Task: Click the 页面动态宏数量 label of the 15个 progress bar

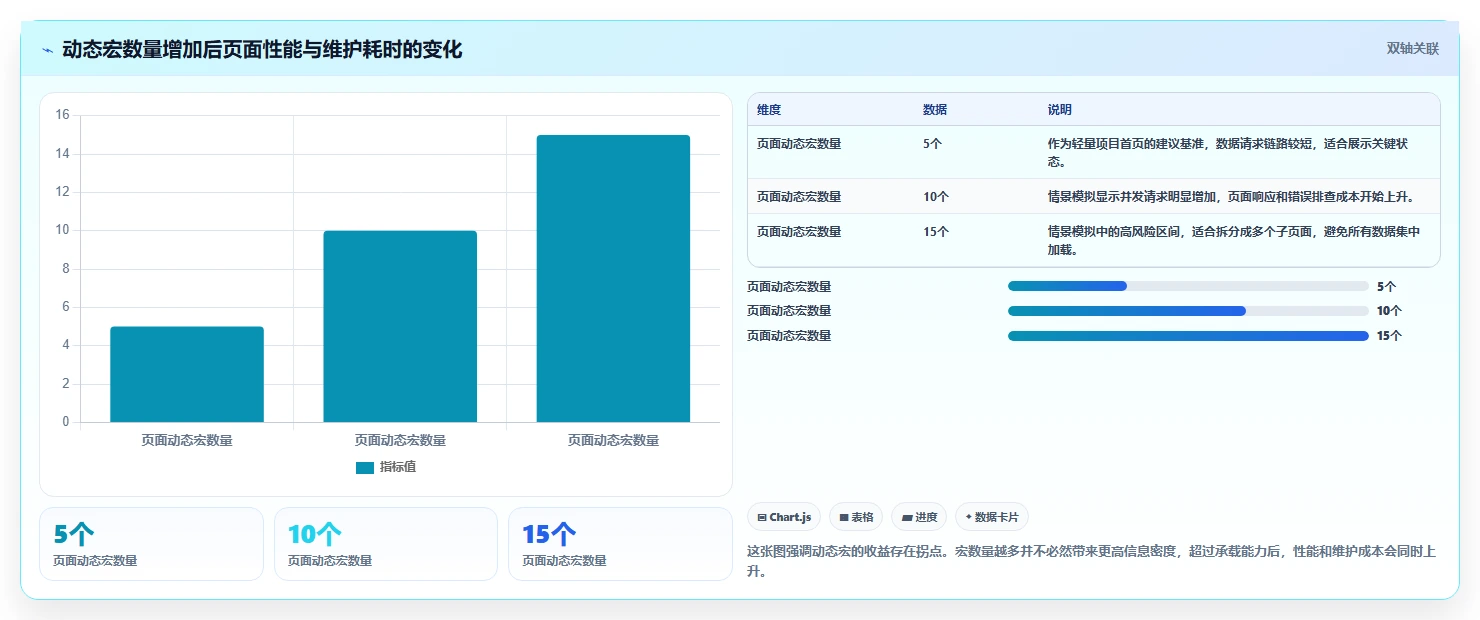Action: pyautogui.click(x=789, y=336)
